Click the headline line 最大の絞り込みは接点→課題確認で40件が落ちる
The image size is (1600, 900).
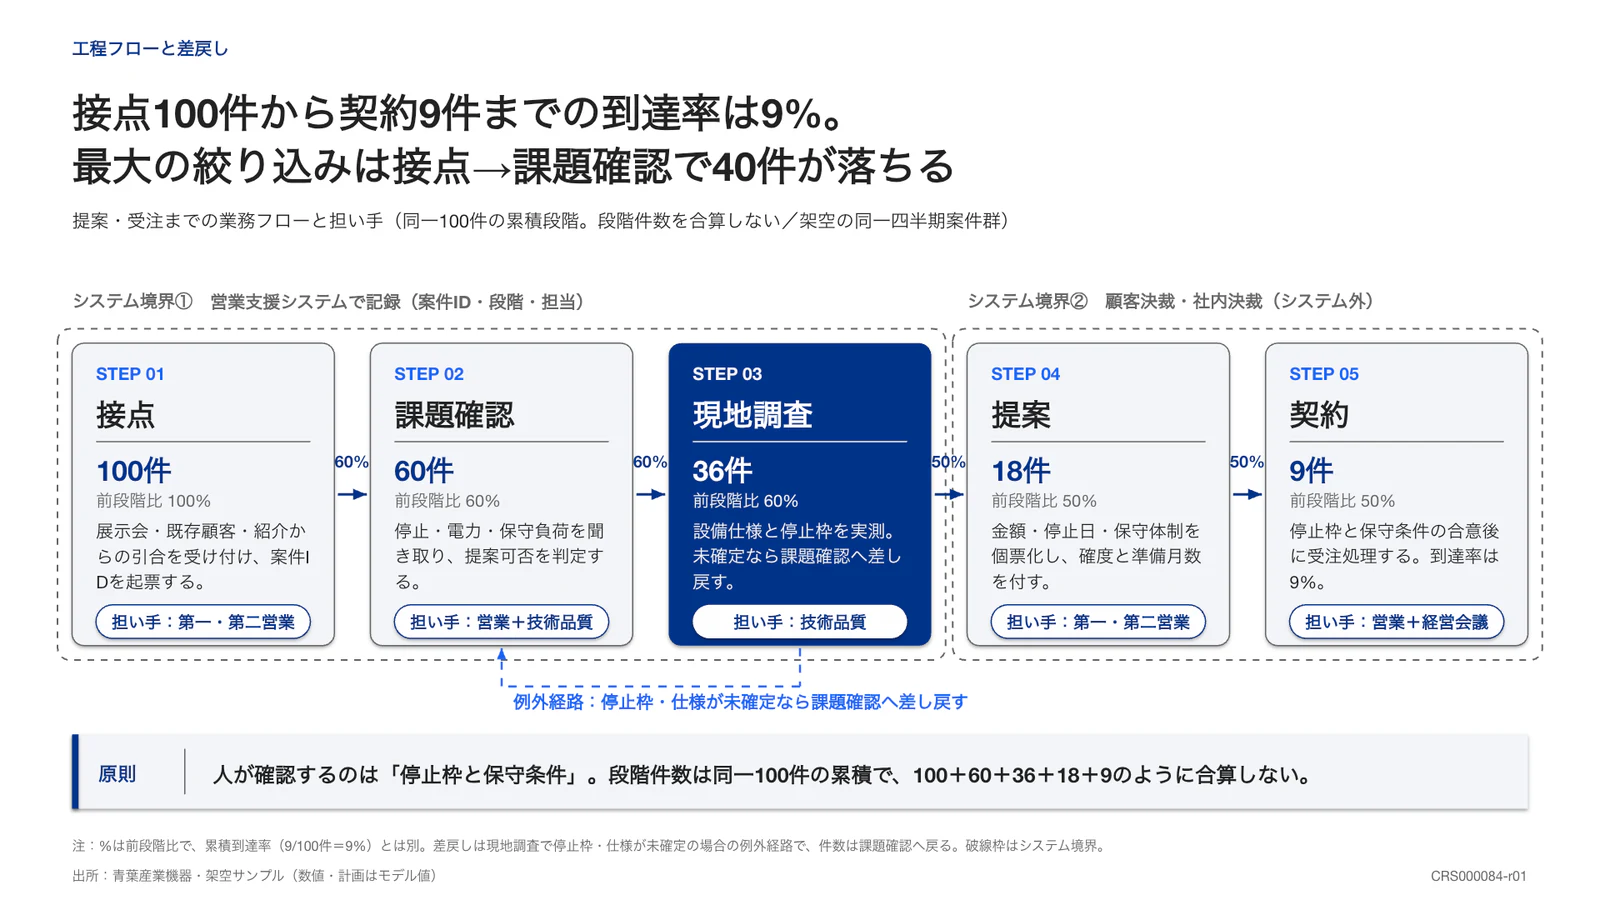(x=513, y=166)
